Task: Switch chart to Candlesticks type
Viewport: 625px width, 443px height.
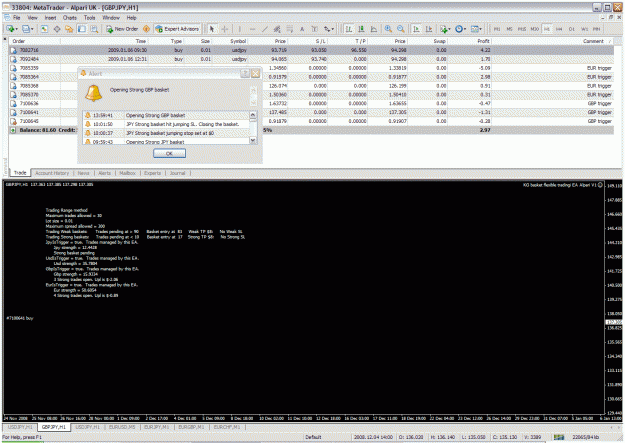Action: (x=361, y=29)
